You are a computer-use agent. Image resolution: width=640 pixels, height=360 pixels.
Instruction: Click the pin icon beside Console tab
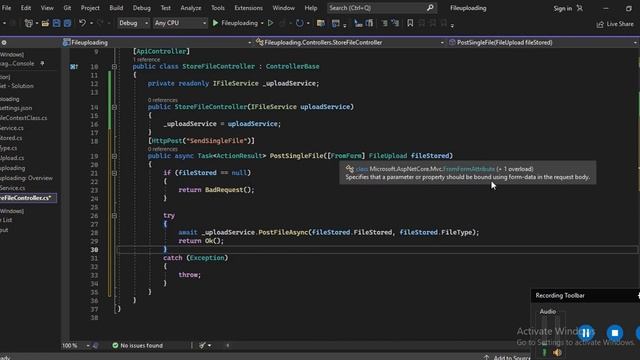coord(42,63)
